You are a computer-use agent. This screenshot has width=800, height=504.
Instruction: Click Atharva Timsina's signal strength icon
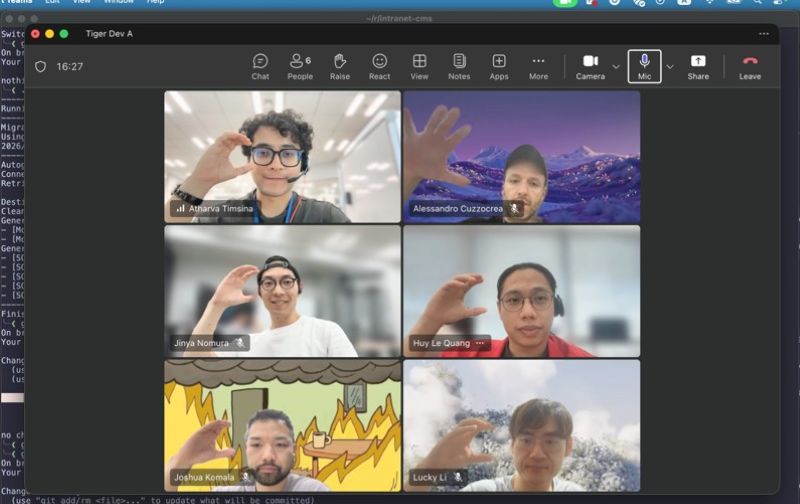(x=180, y=208)
